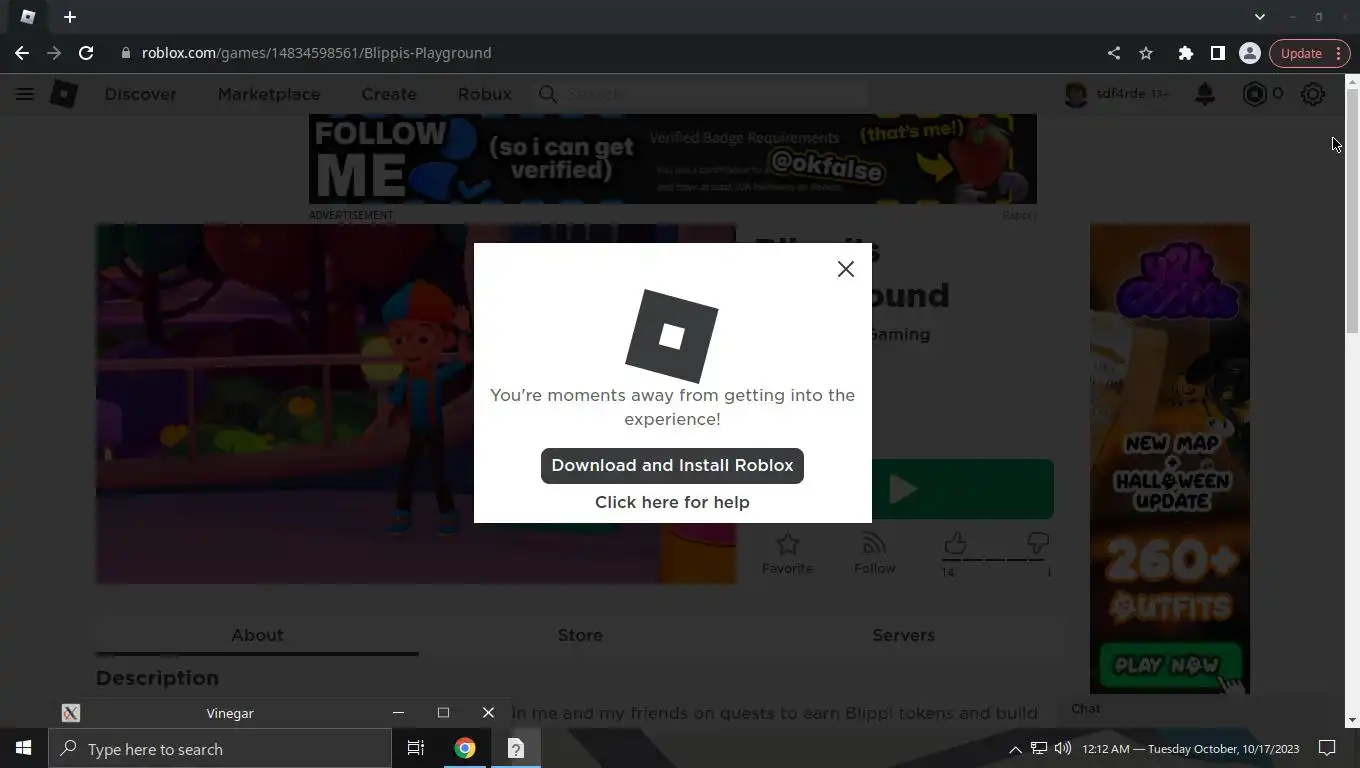Favorite this experience with star
Viewport: 1360px width, 768px height.
[x=787, y=553]
